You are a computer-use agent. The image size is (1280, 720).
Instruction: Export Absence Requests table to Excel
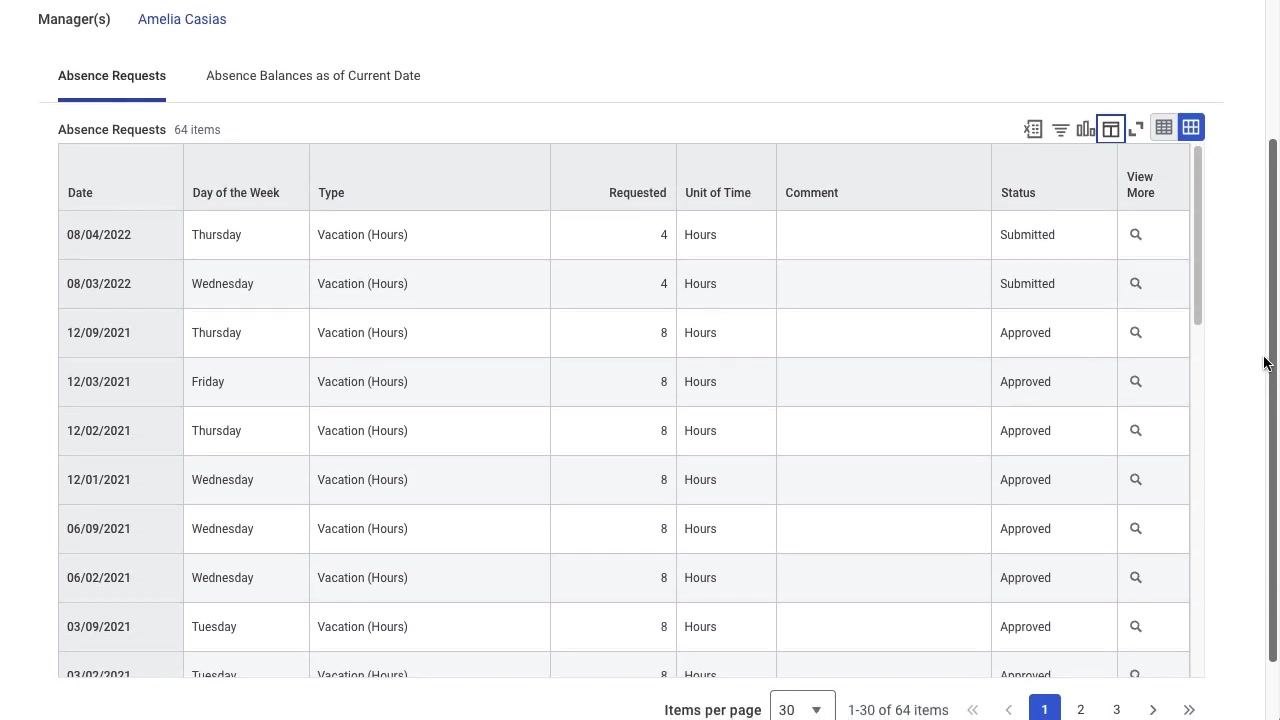click(1033, 129)
